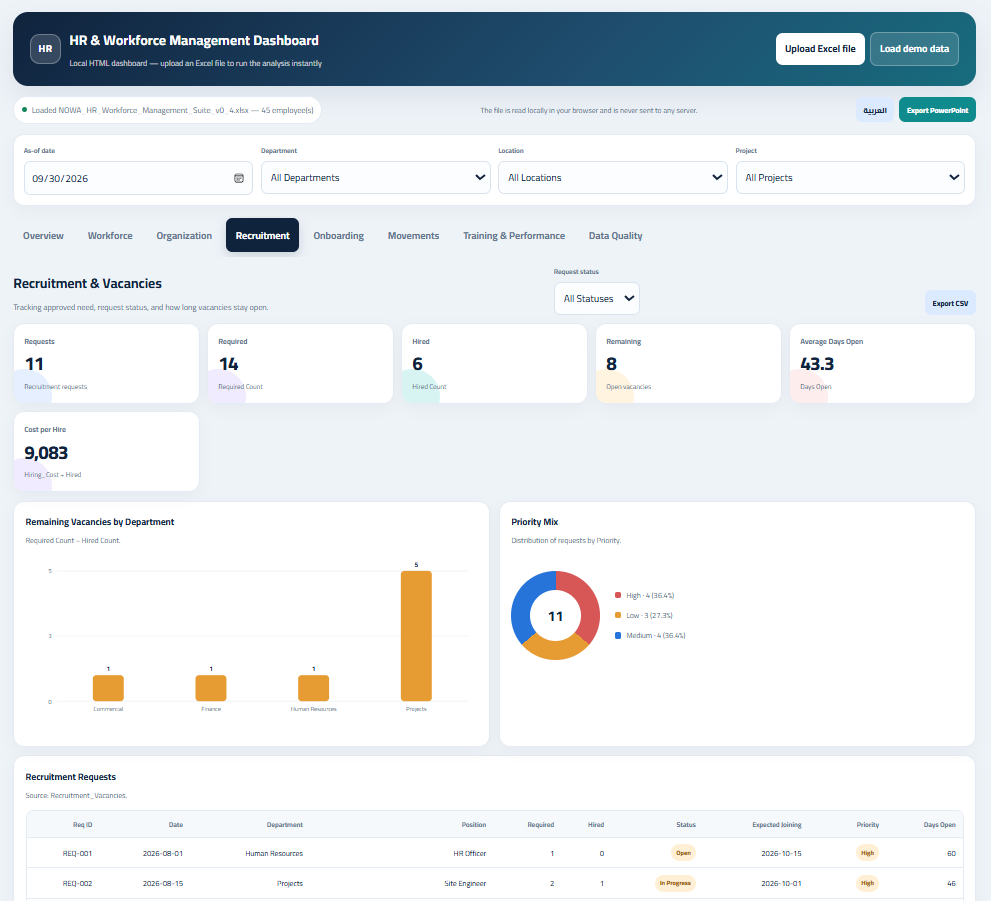The width and height of the screenshot is (991, 901).
Task: Click the High priority badge in REQ-001 row
Action: pyautogui.click(x=867, y=853)
